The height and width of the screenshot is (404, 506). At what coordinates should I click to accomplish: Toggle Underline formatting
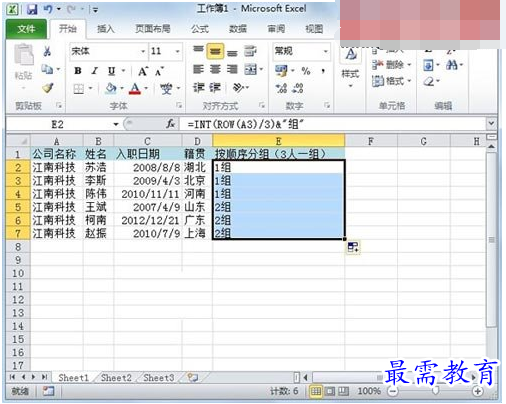[112, 71]
